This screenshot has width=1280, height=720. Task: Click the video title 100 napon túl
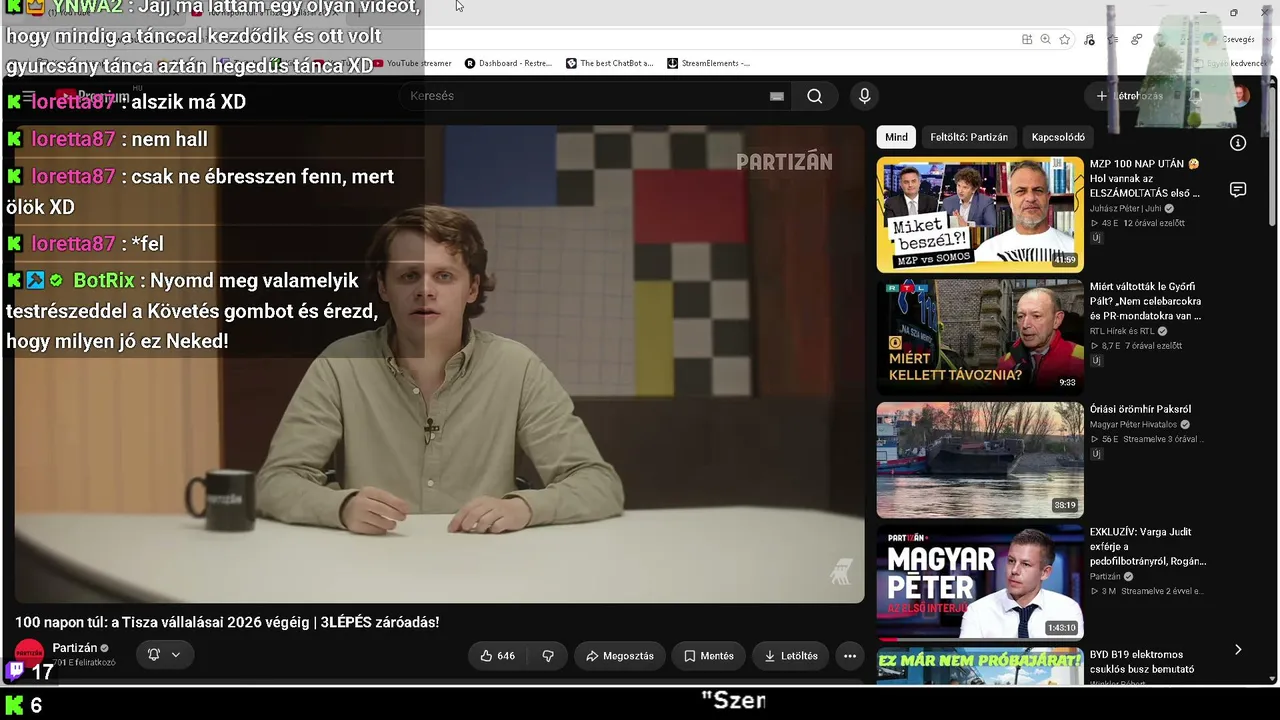pyautogui.click(x=227, y=622)
